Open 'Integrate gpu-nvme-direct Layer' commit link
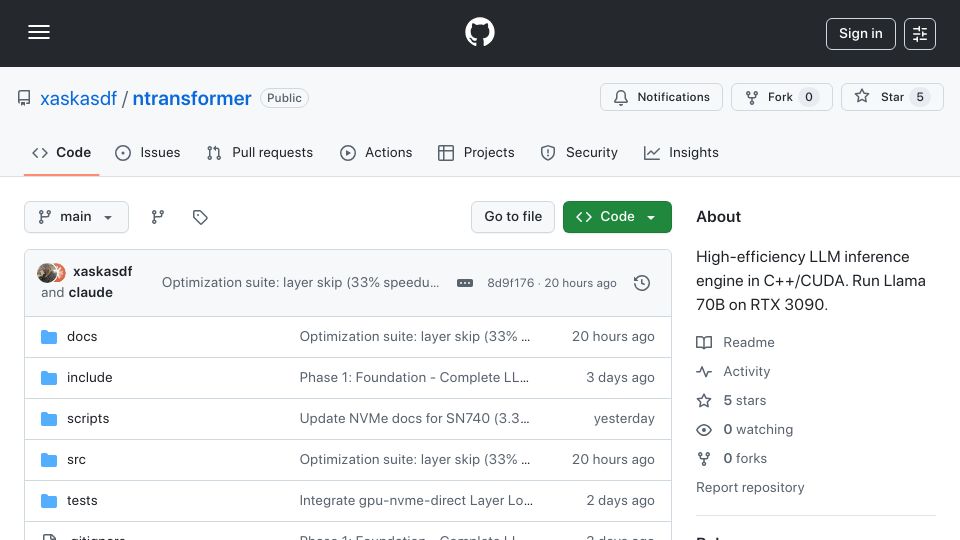960x540 pixels. (x=416, y=501)
